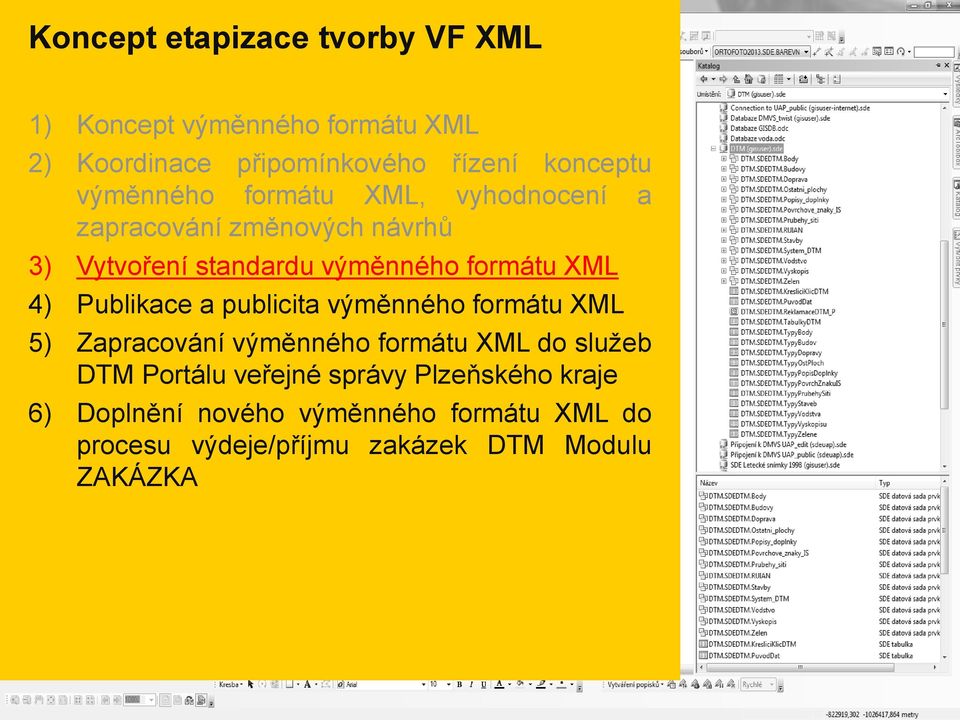Screen dimensions: 960x720
Task: Click the view mode grid icon in Katalog
Action: [x=779, y=79]
